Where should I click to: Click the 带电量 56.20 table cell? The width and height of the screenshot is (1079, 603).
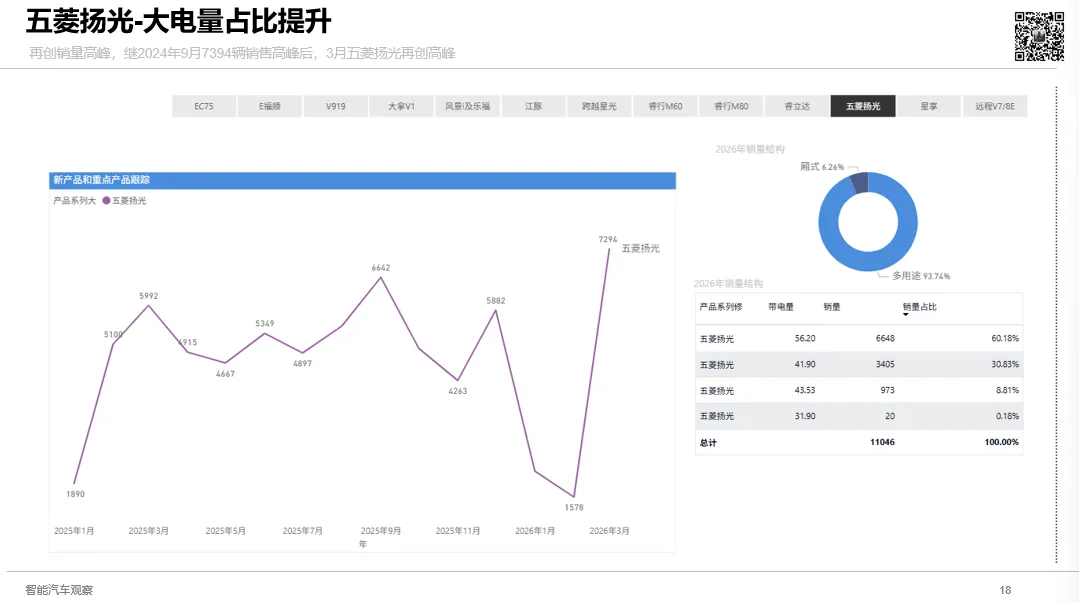pos(805,338)
